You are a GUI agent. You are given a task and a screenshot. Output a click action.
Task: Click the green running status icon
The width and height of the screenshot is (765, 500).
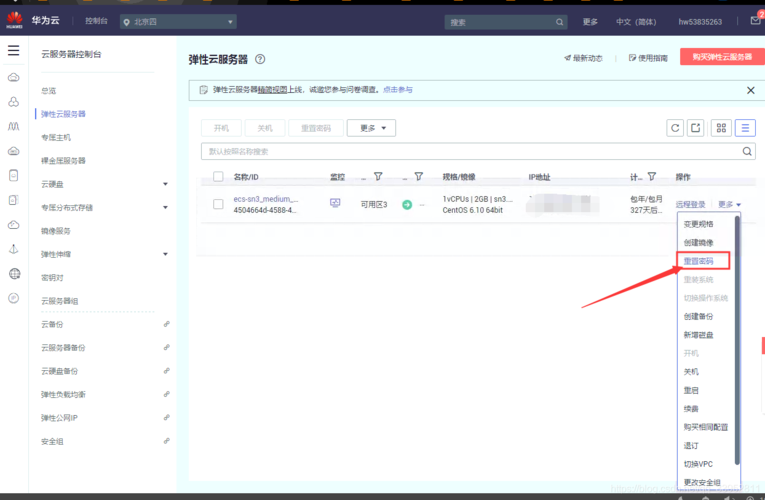point(407,204)
